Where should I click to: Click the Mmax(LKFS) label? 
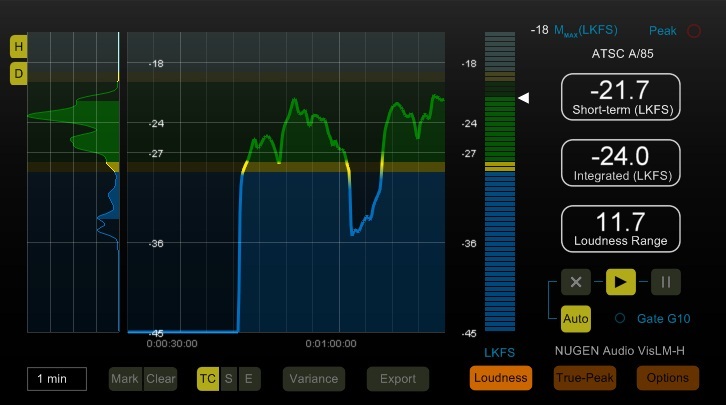click(x=586, y=31)
